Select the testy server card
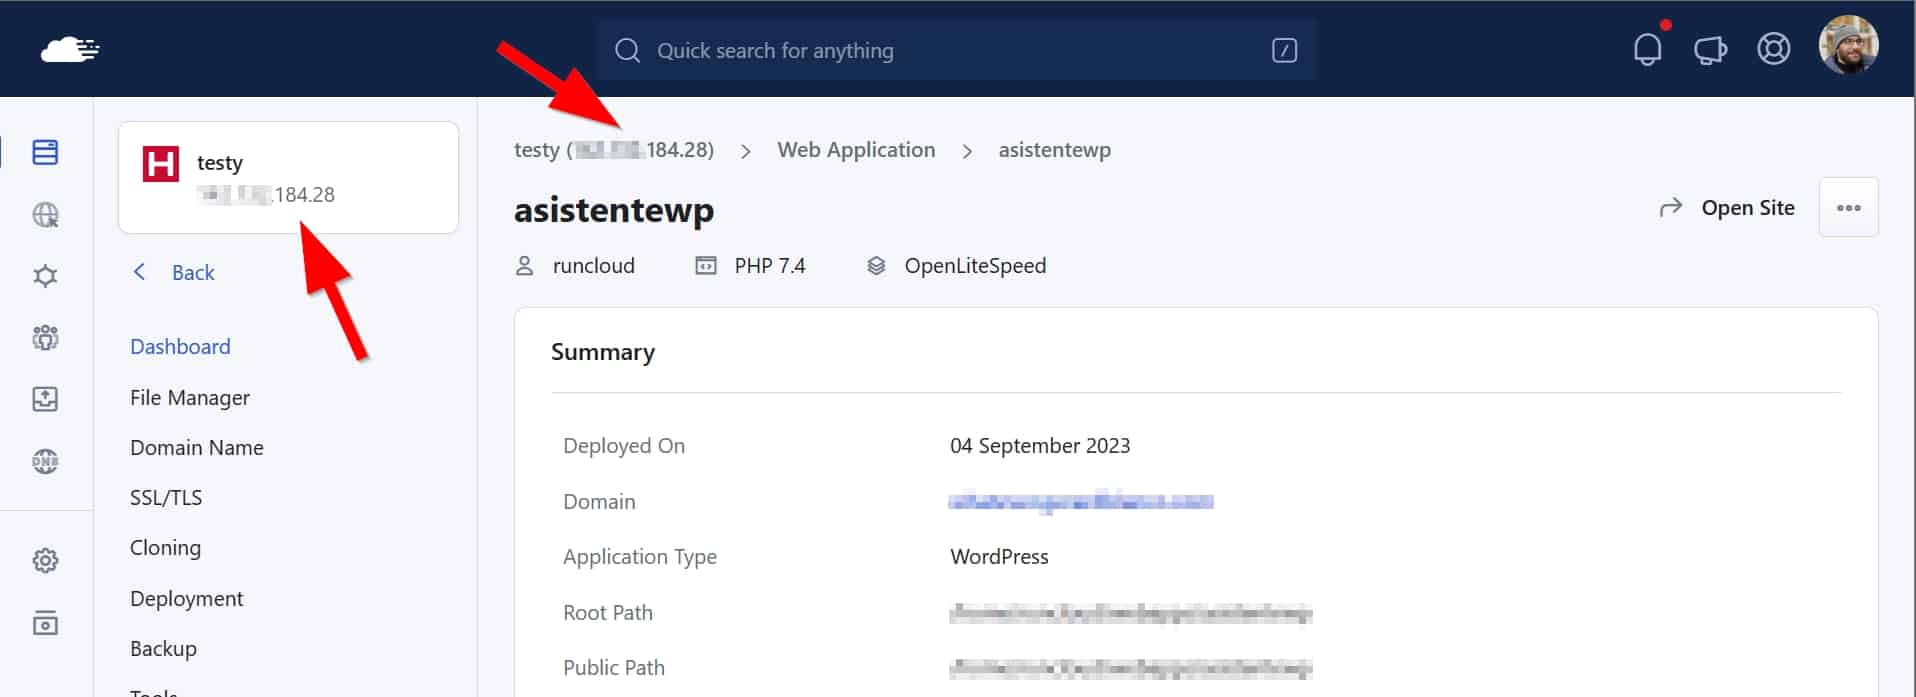The image size is (1916, 697). (x=288, y=178)
